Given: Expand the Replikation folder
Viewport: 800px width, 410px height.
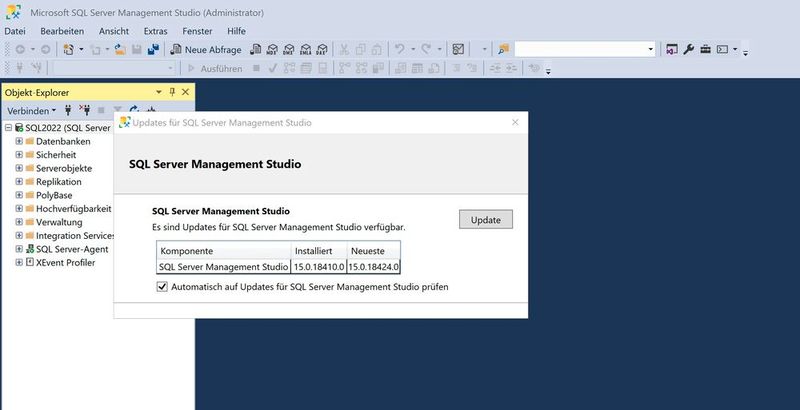Looking at the screenshot, I should 19,182.
